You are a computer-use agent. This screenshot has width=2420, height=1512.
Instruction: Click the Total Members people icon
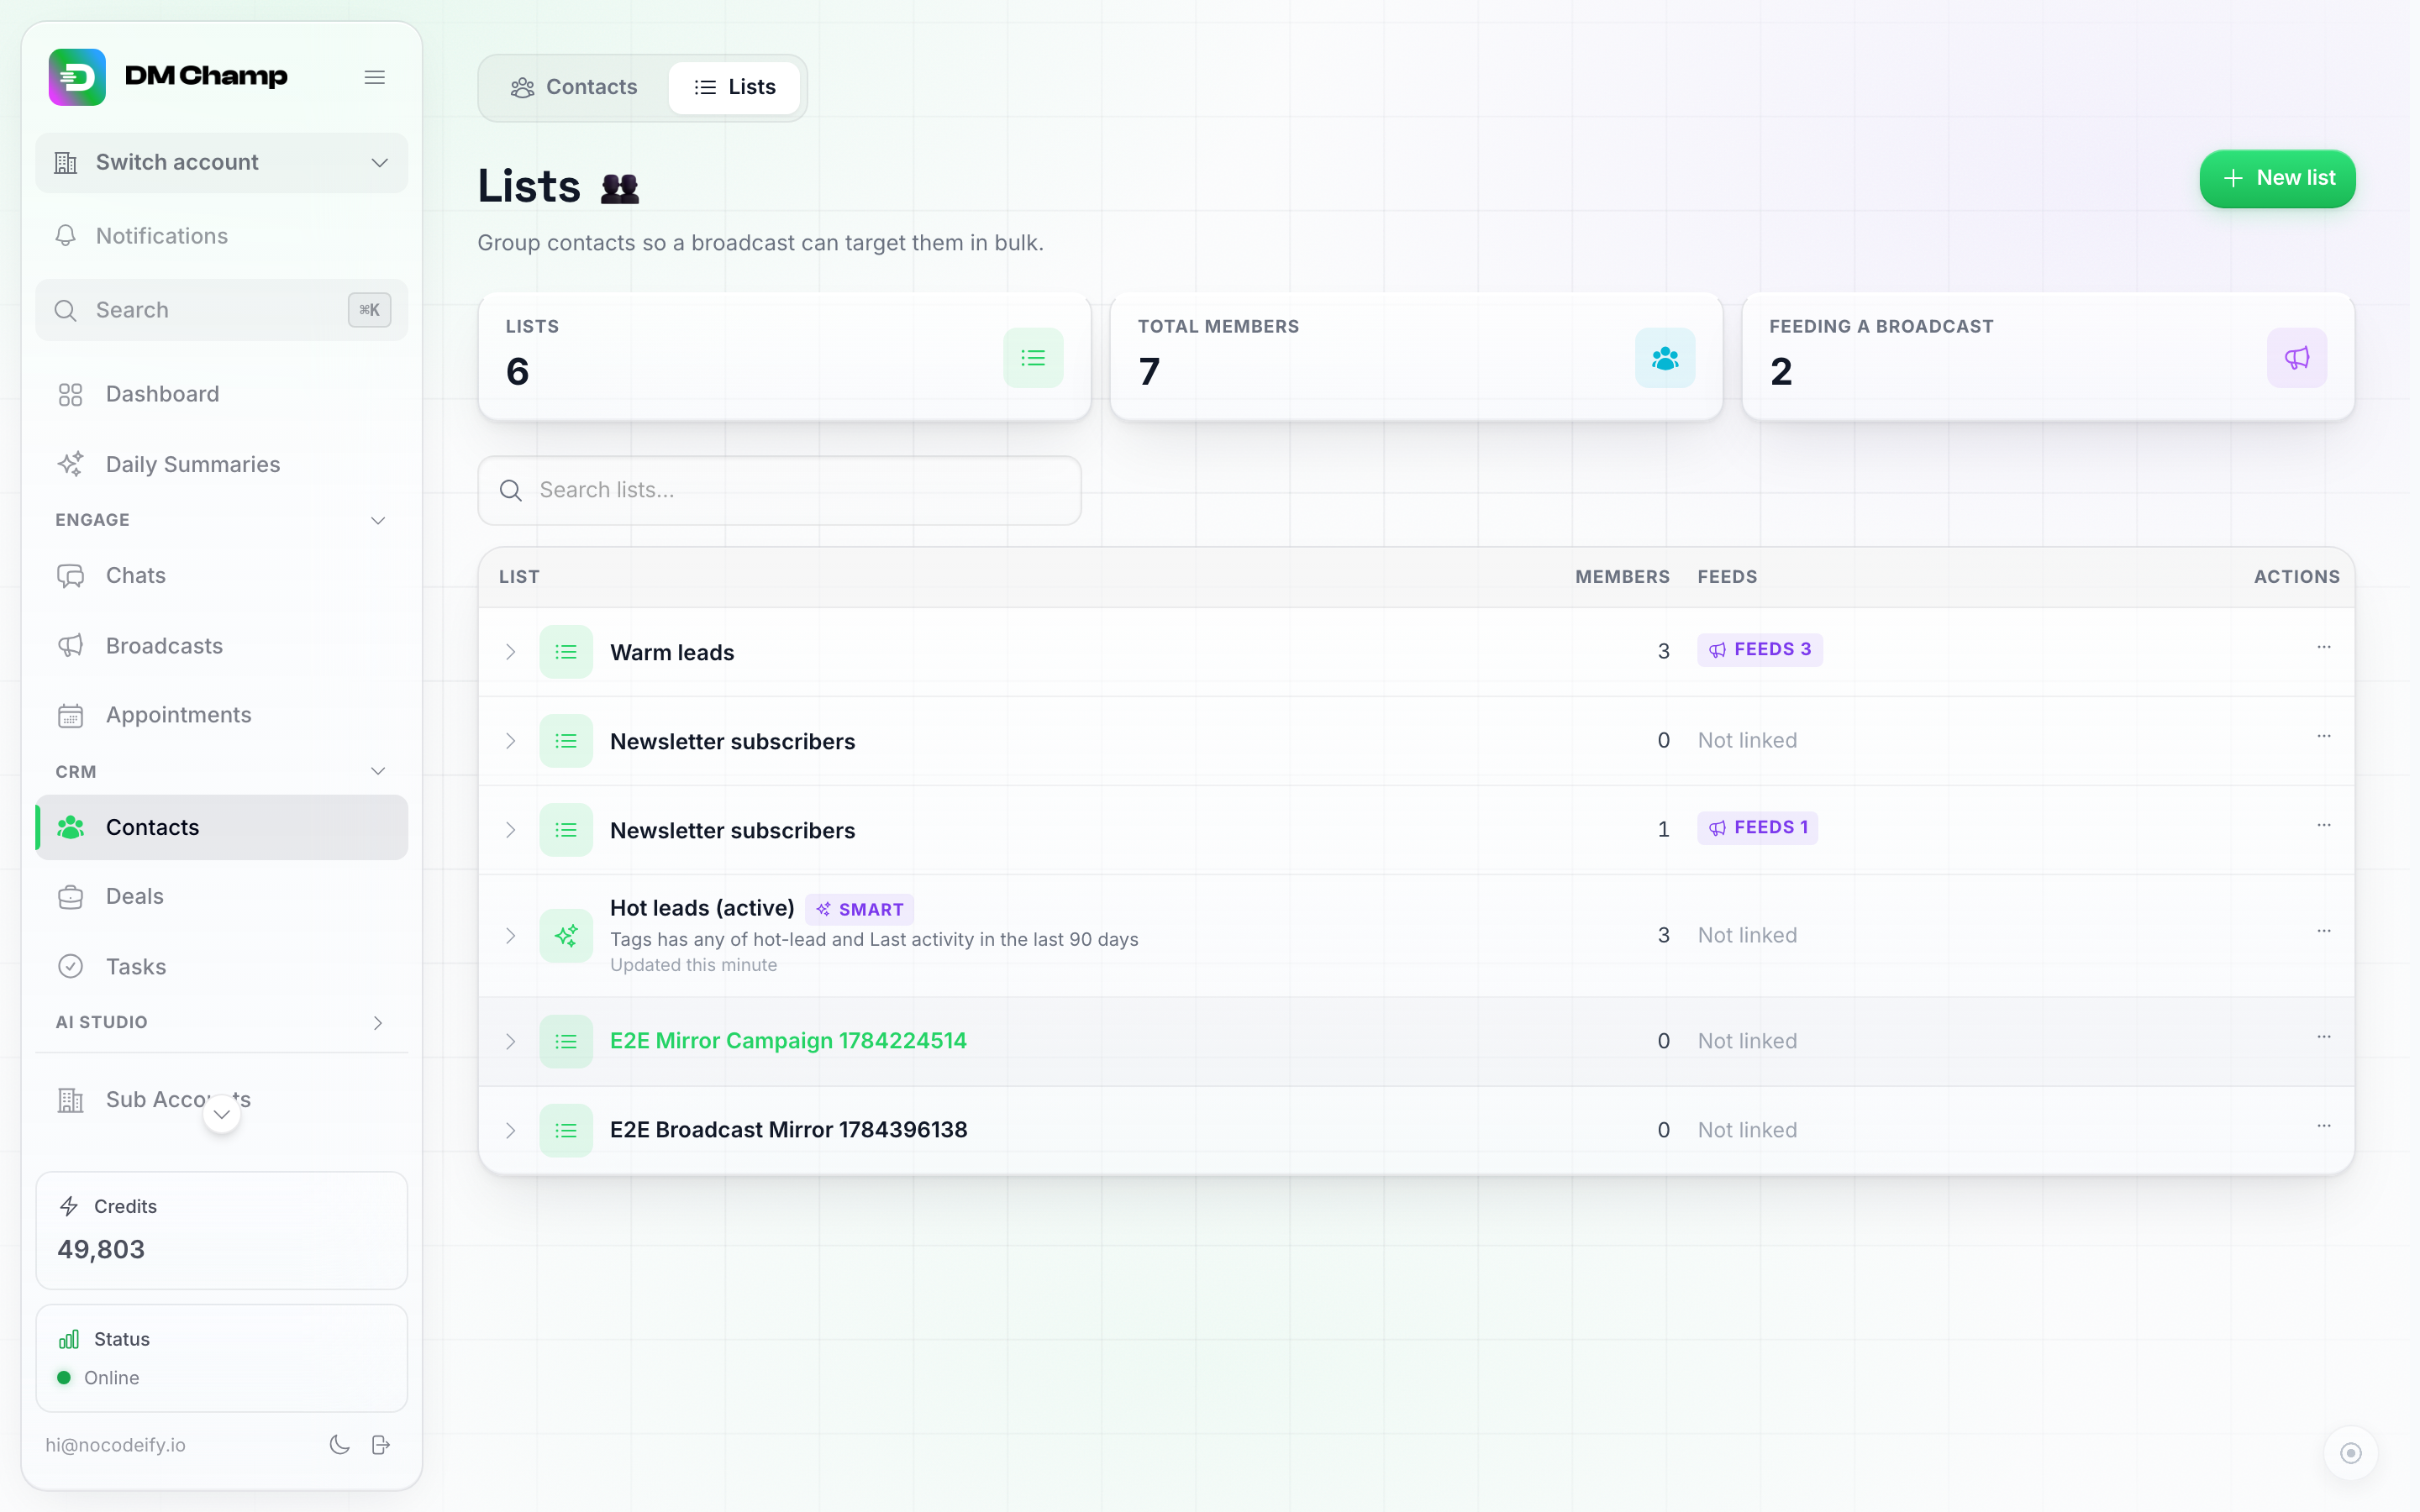(x=1665, y=358)
